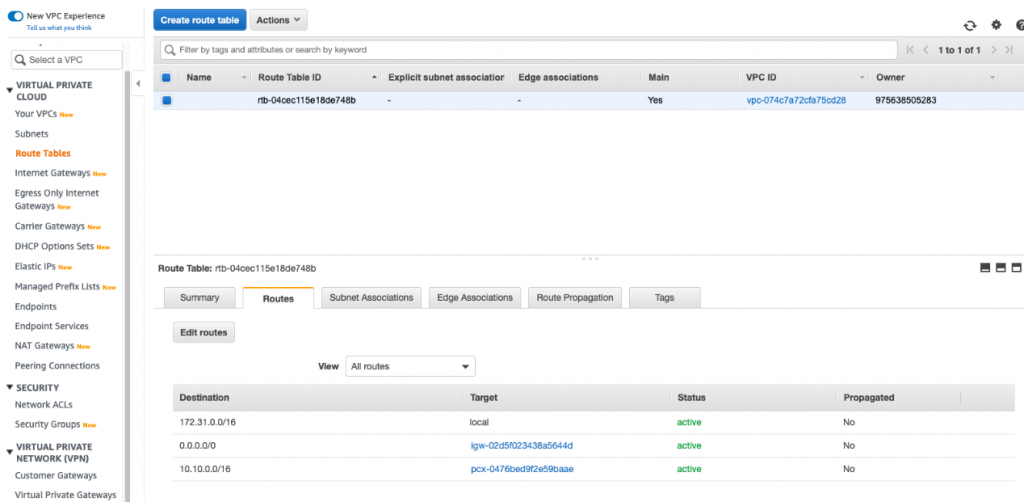
Task: Collapse the left navigation pane arrow
Action: (138, 84)
